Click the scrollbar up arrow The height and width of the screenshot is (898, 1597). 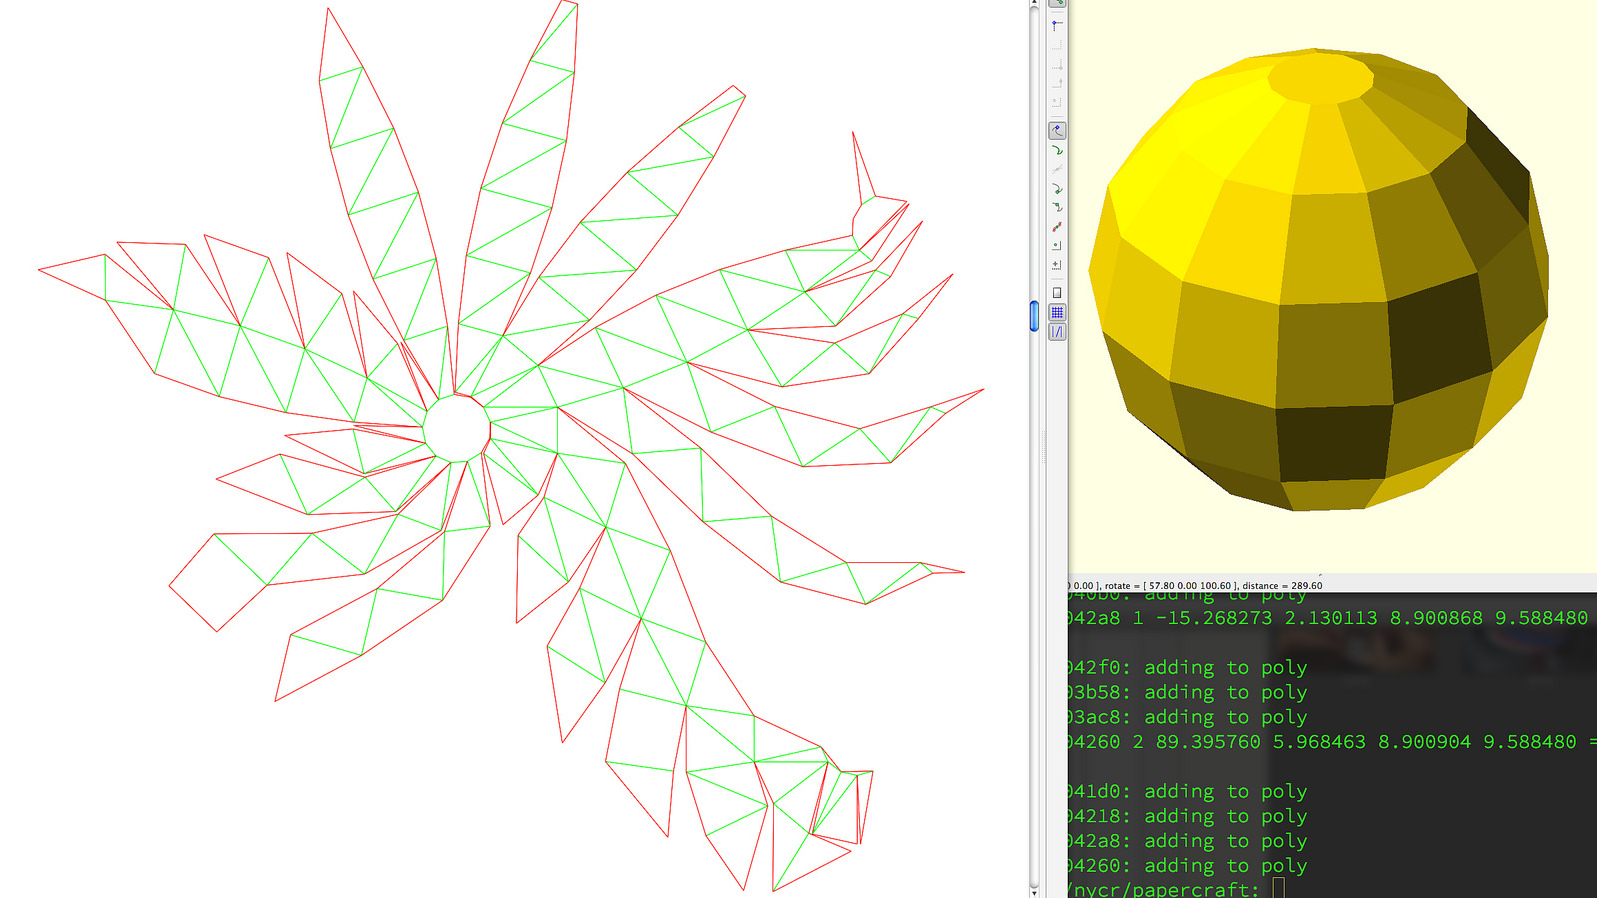[x=1034, y=4]
